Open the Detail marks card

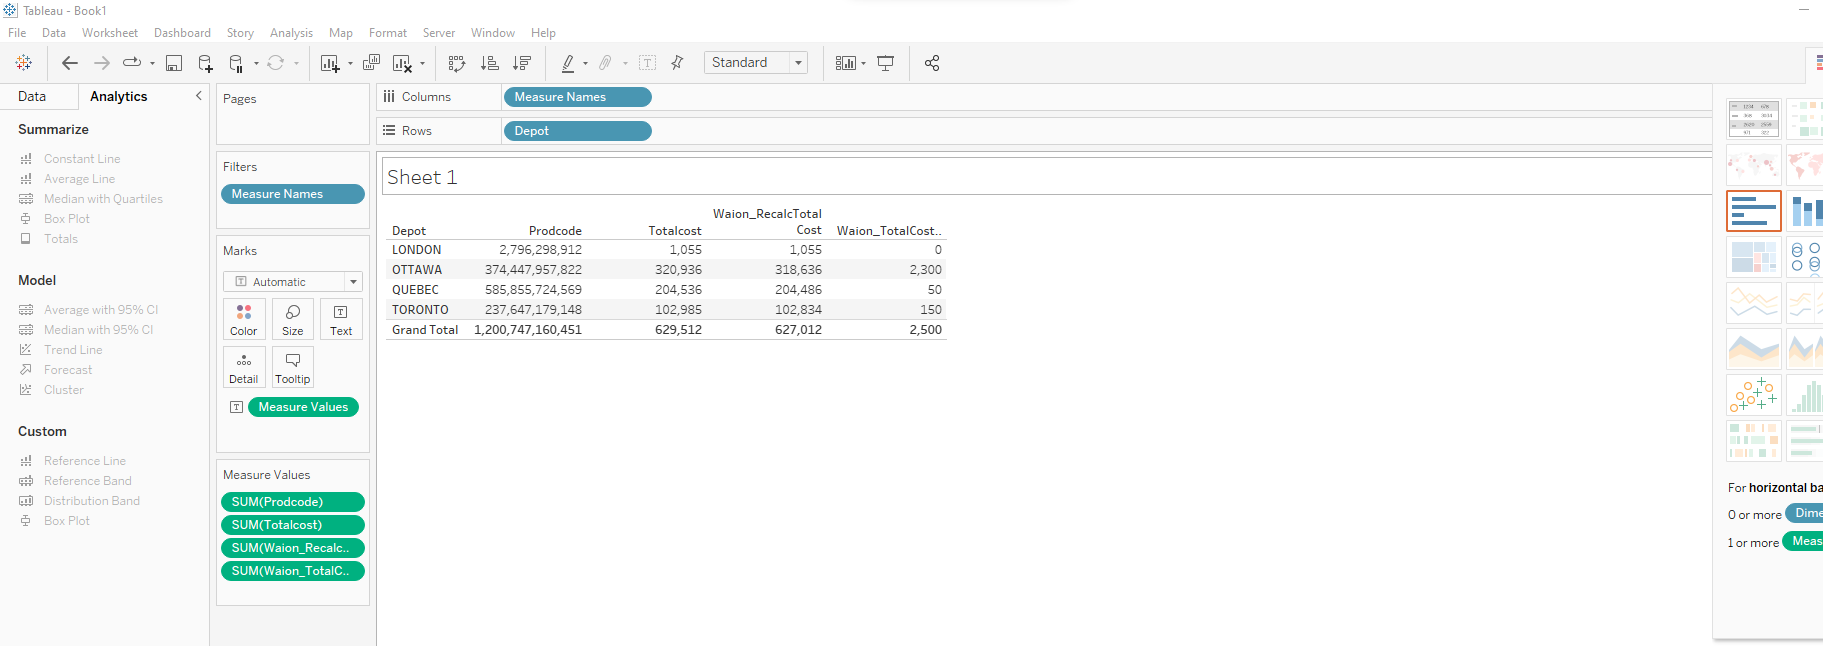tap(244, 367)
